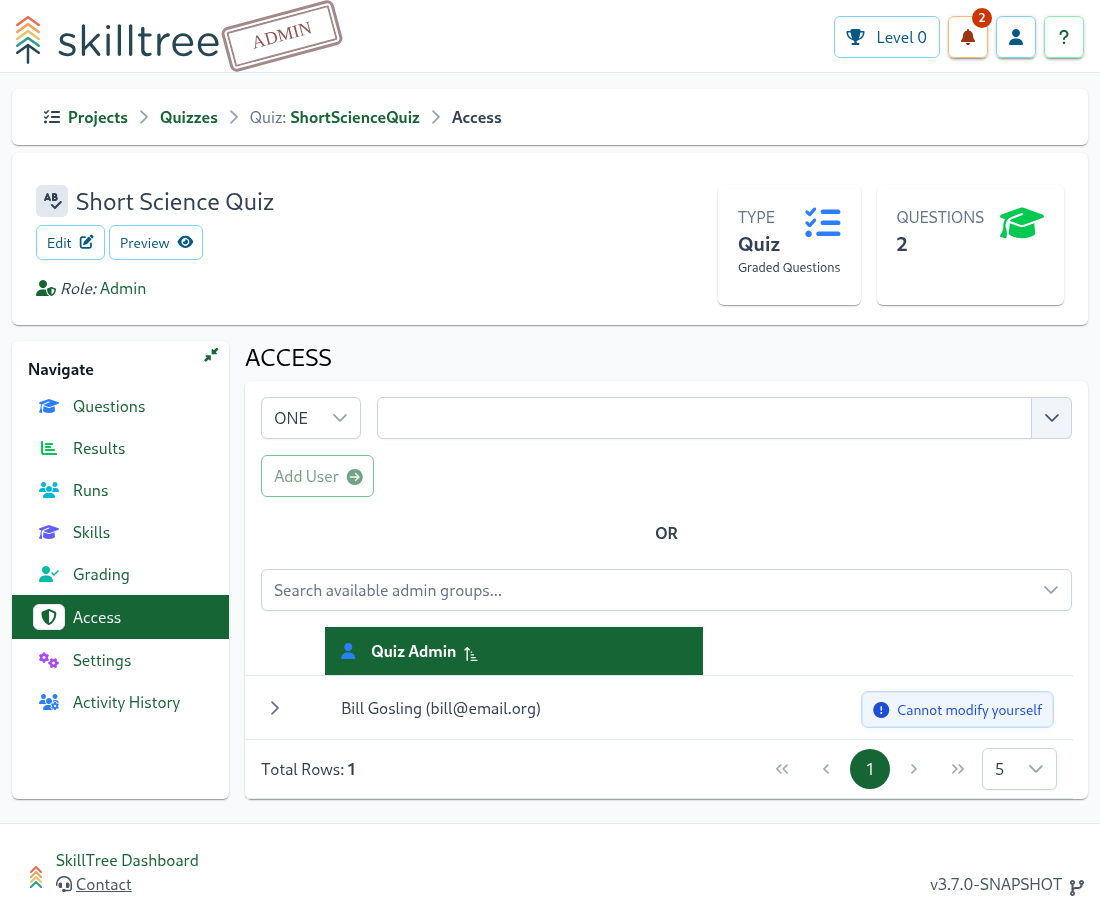Image resolution: width=1100 pixels, height=920 pixels.
Task: Click the Access shield icon
Action: point(48,618)
